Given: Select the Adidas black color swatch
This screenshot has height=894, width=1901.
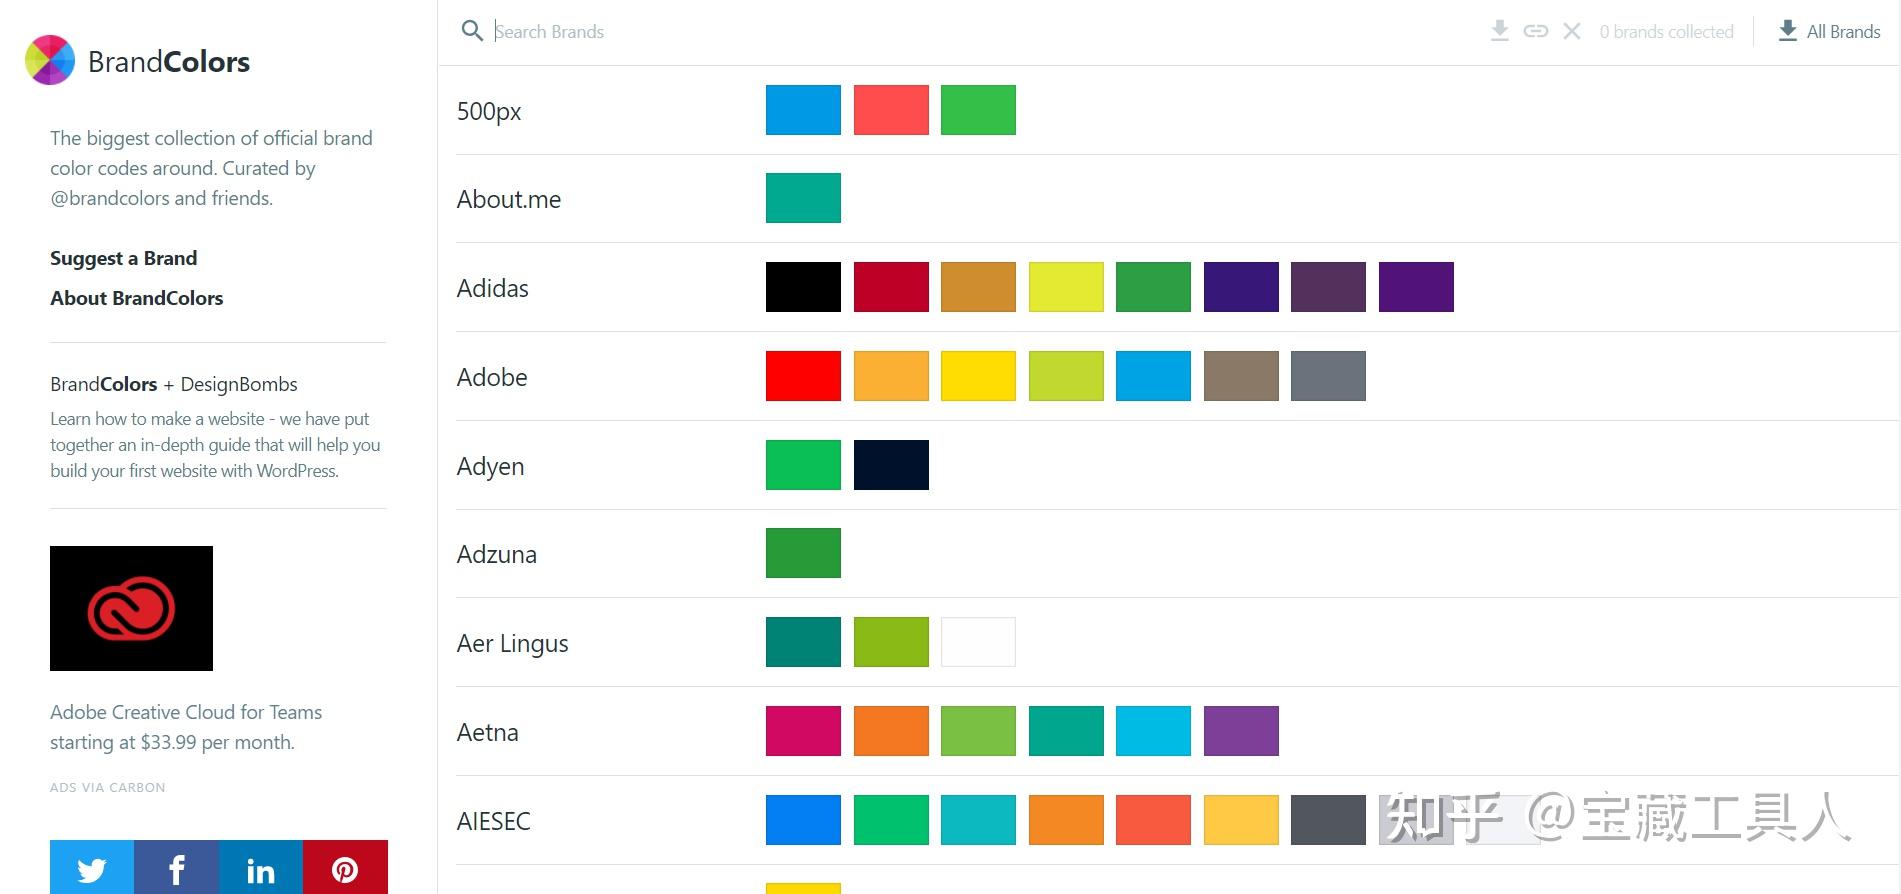Looking at the screenshot, I should (x=803, y=287).
